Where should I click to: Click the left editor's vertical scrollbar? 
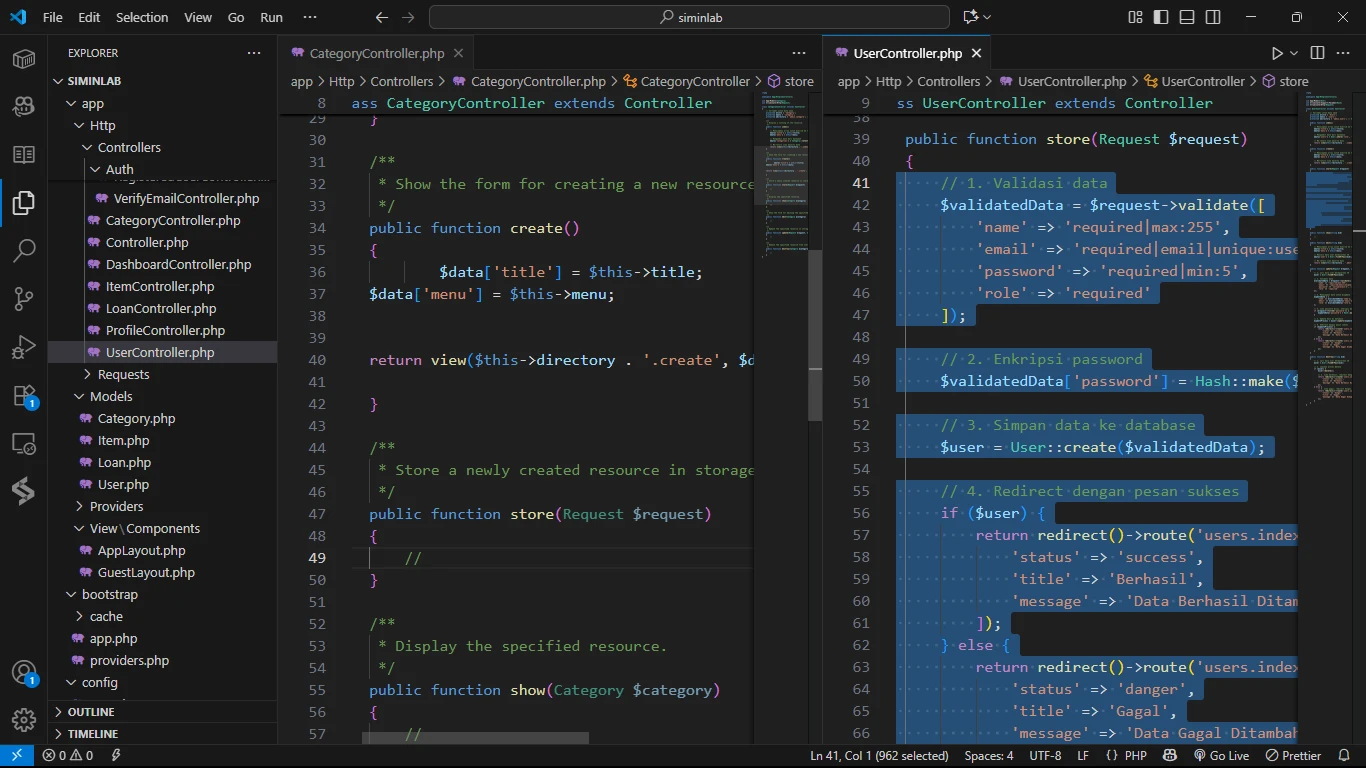[815, 335]
